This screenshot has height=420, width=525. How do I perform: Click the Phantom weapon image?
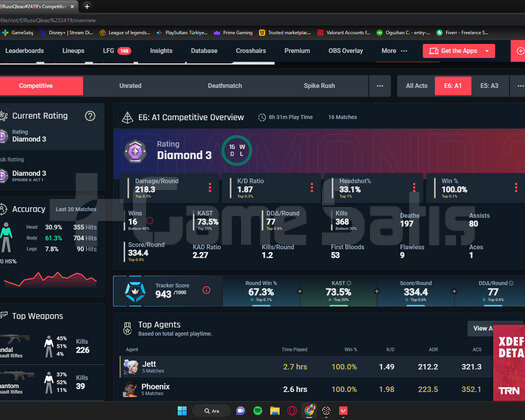tap(17, 375)
